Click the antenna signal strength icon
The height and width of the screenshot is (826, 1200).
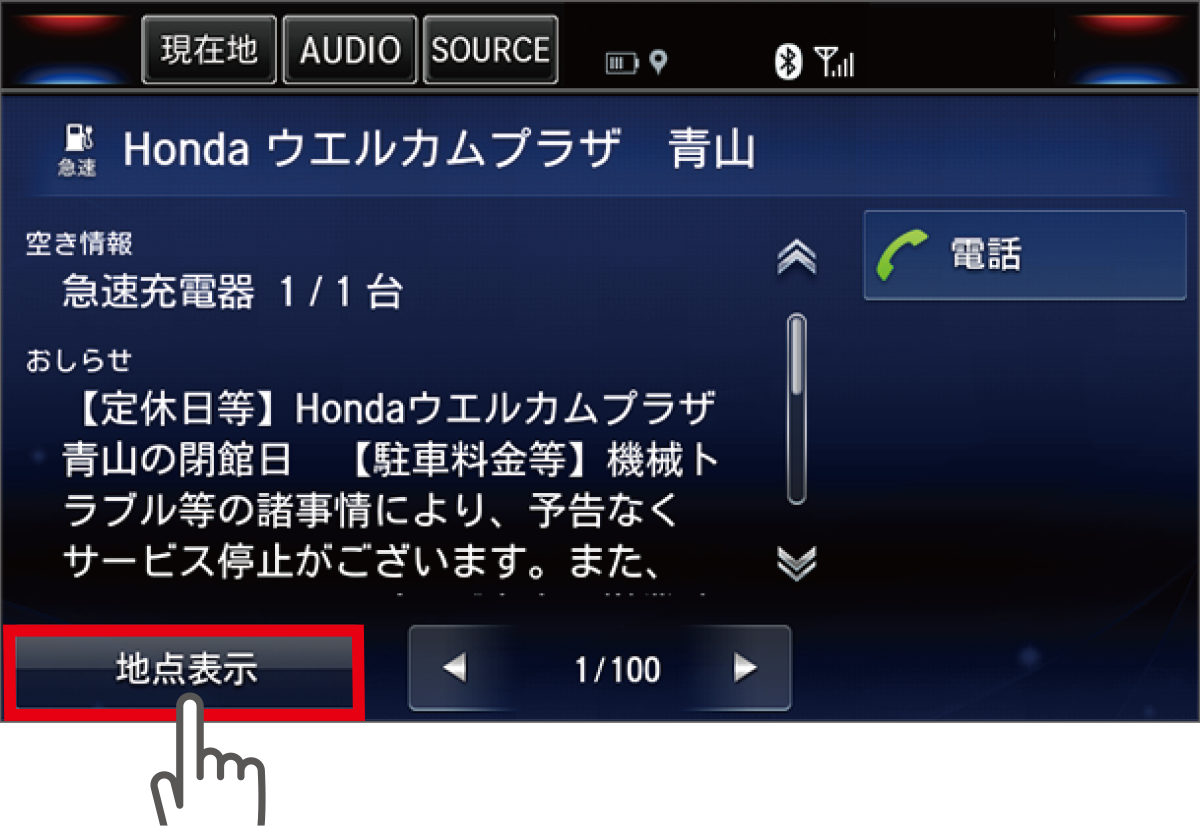[834, 64]
